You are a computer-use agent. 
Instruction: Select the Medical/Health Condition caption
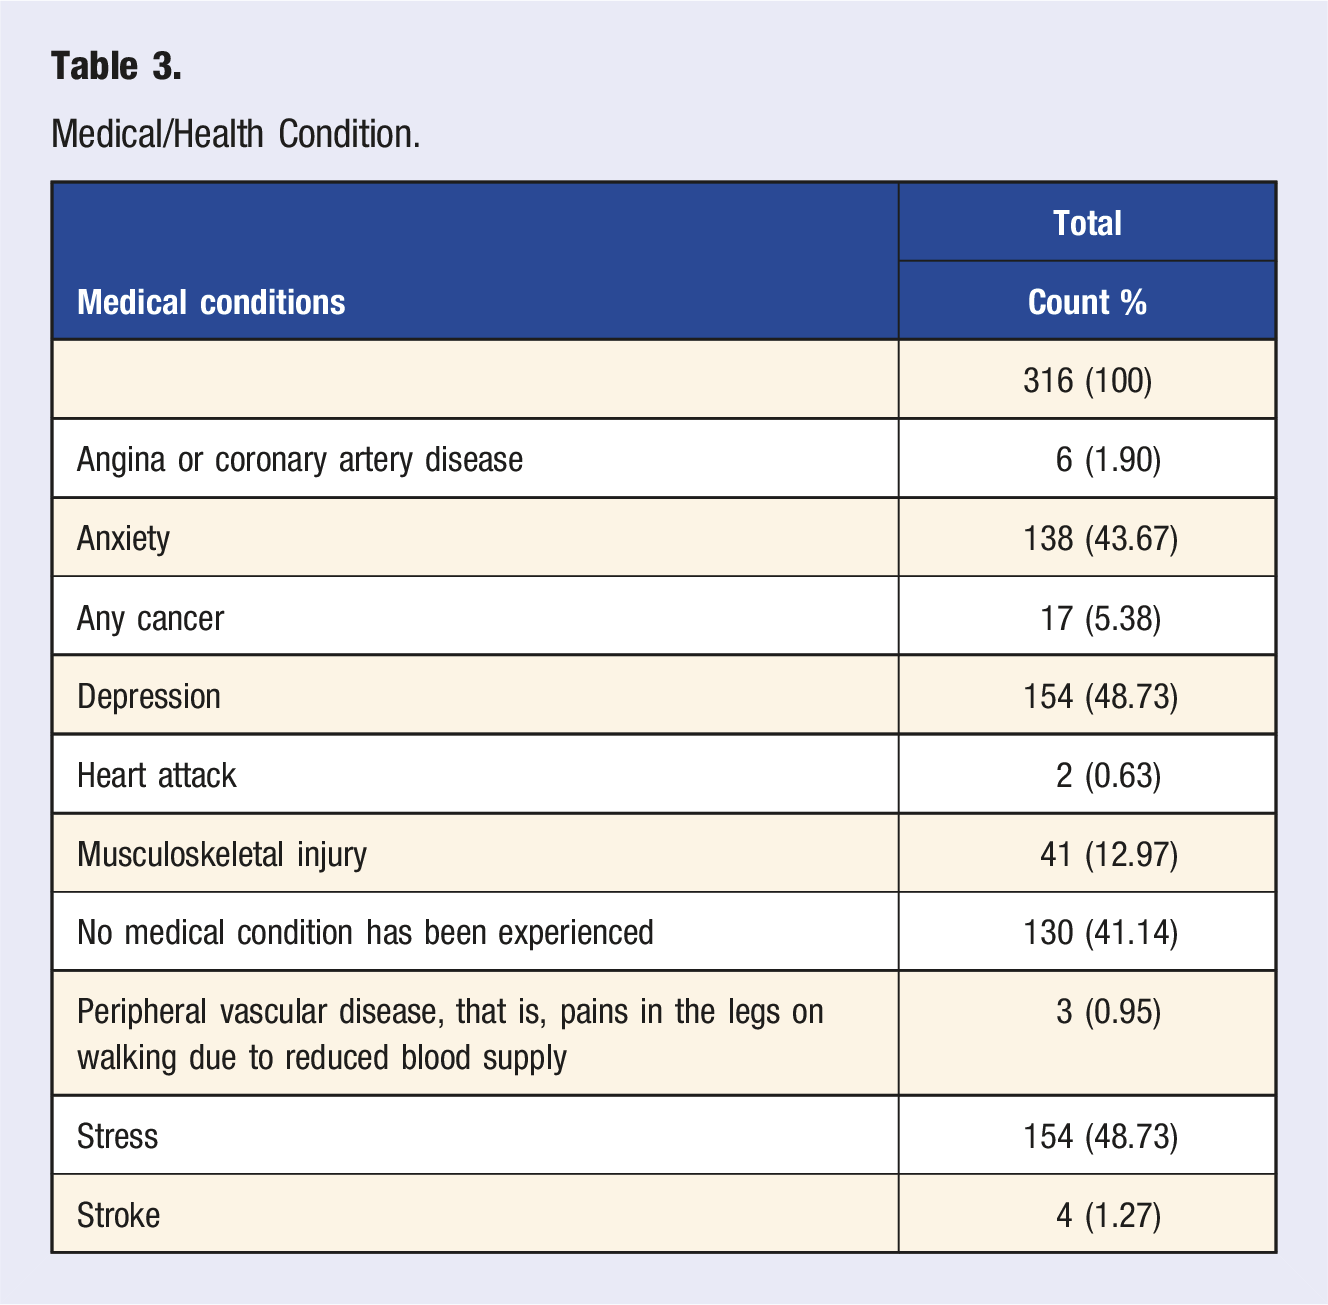click(235, 133)
